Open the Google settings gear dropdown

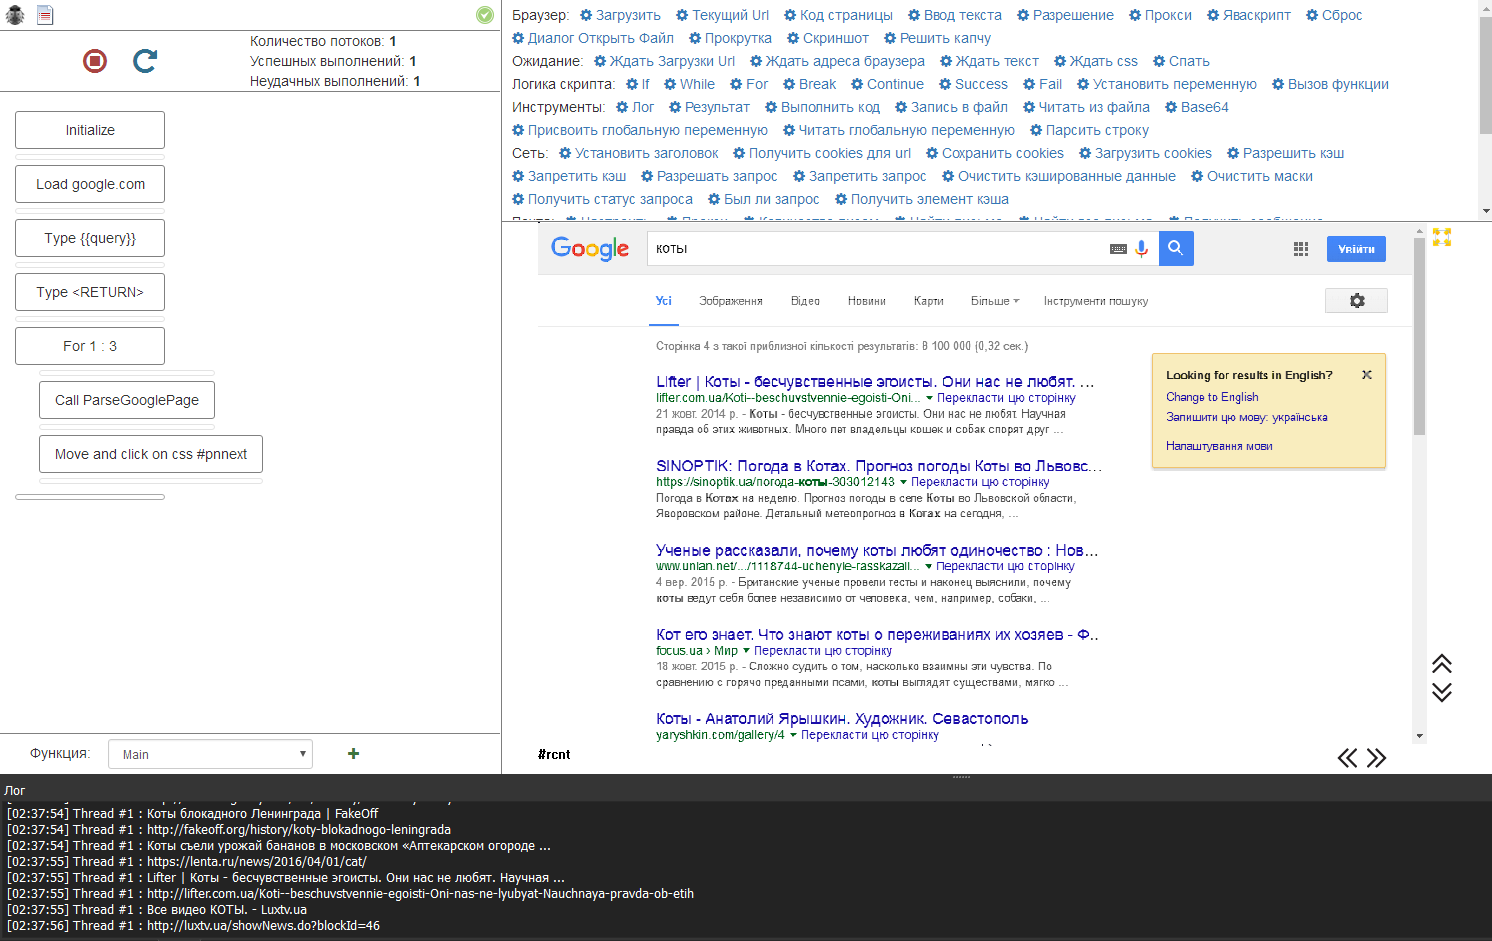coord(1356,301)
